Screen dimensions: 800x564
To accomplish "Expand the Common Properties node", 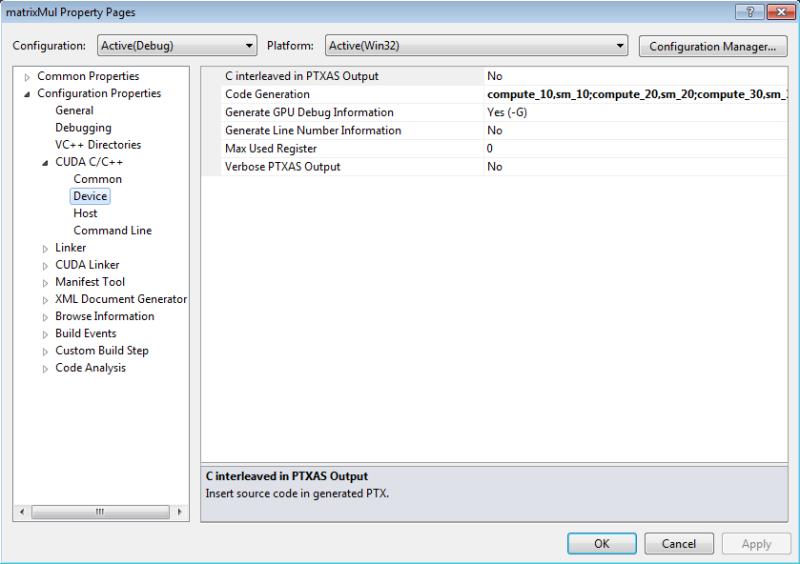I will tap(27, 77).
